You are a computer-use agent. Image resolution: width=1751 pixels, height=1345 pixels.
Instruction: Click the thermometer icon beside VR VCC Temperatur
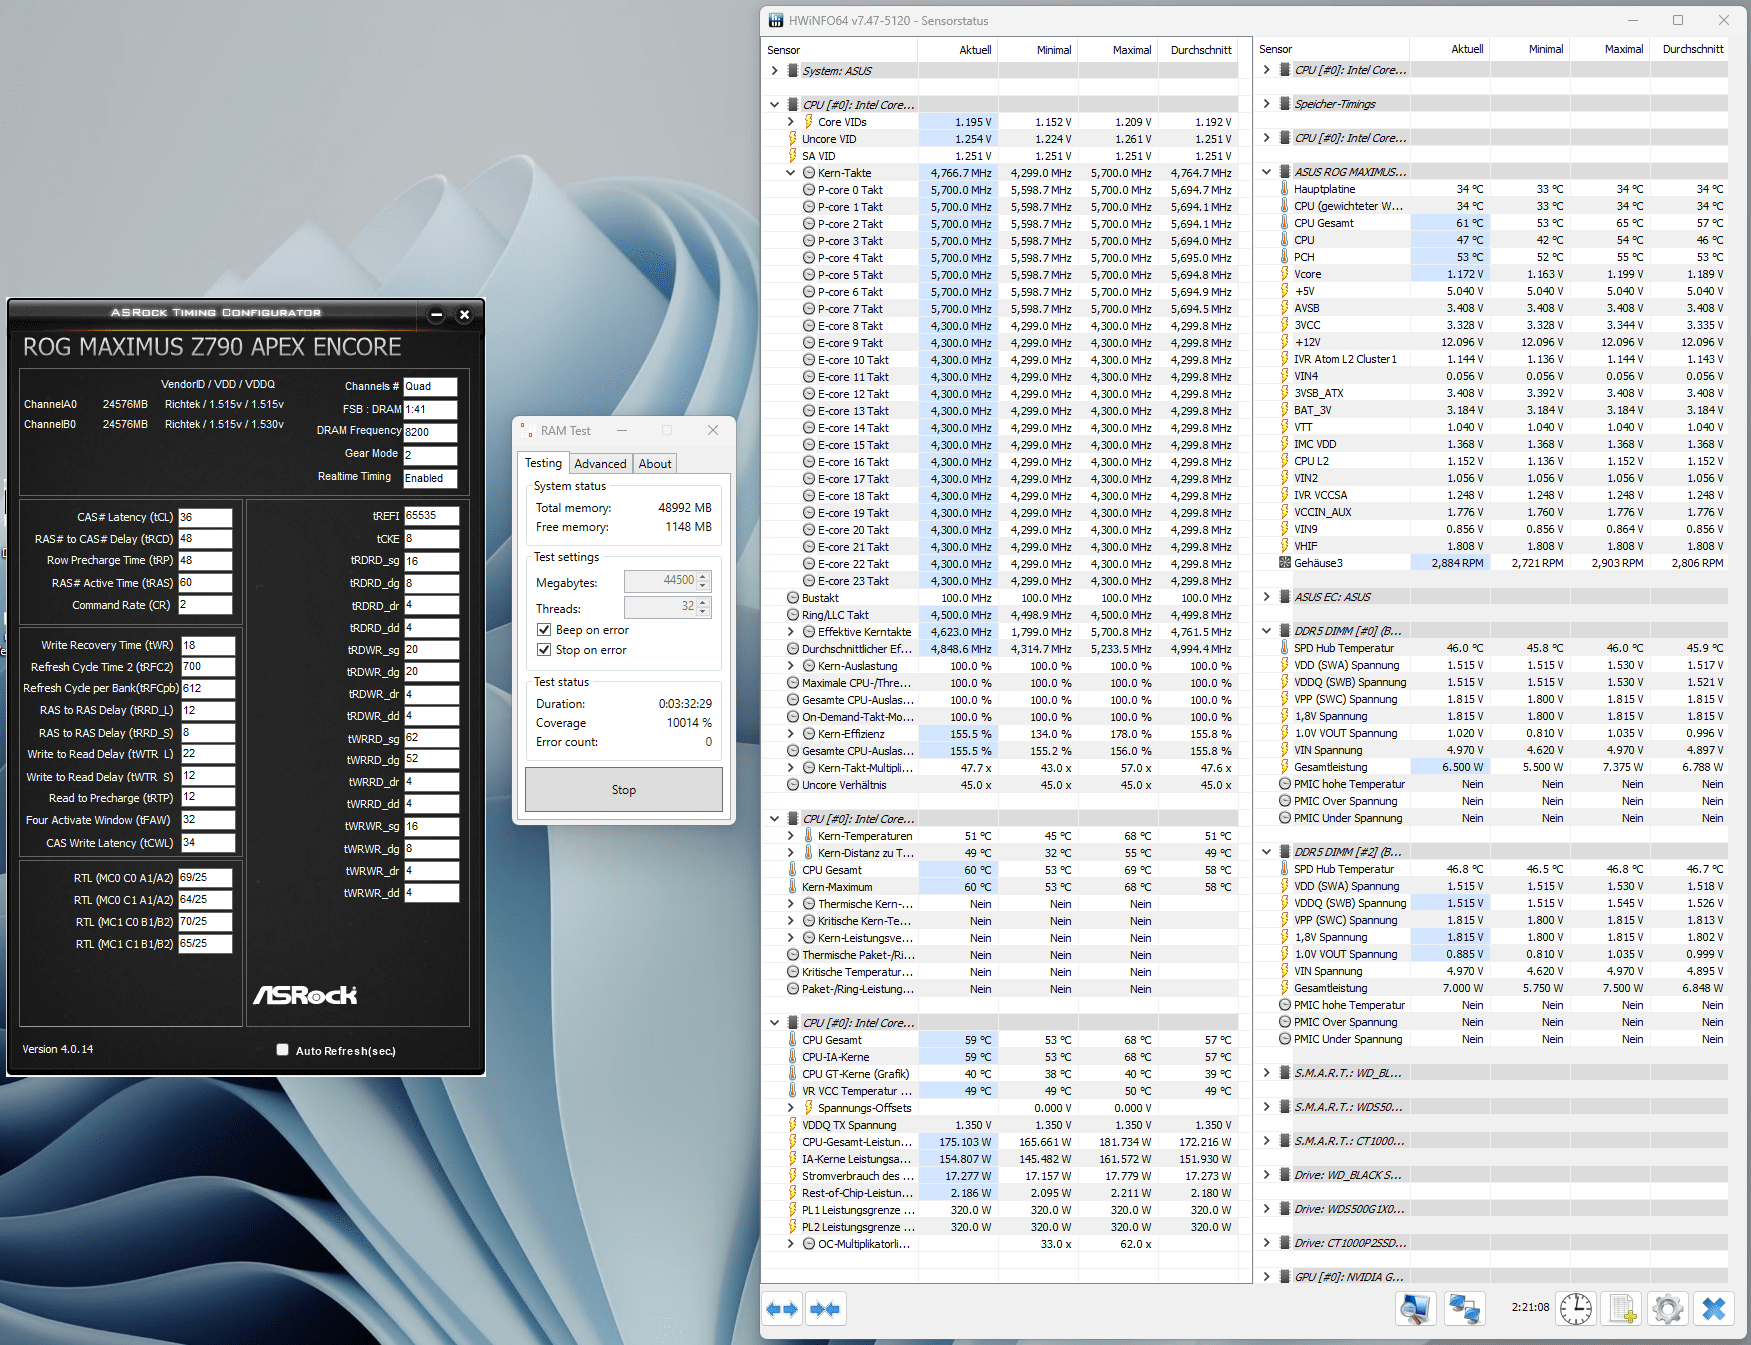tap(793, 1091)
